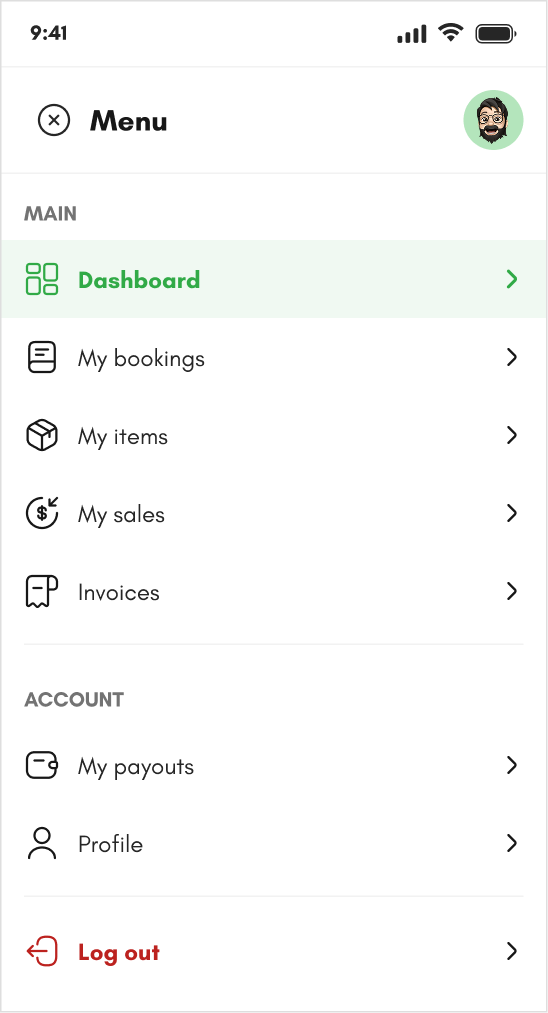Select the My bookings menu label
The width and height of the screenshot is (548, 1013).
coord(142,359)
